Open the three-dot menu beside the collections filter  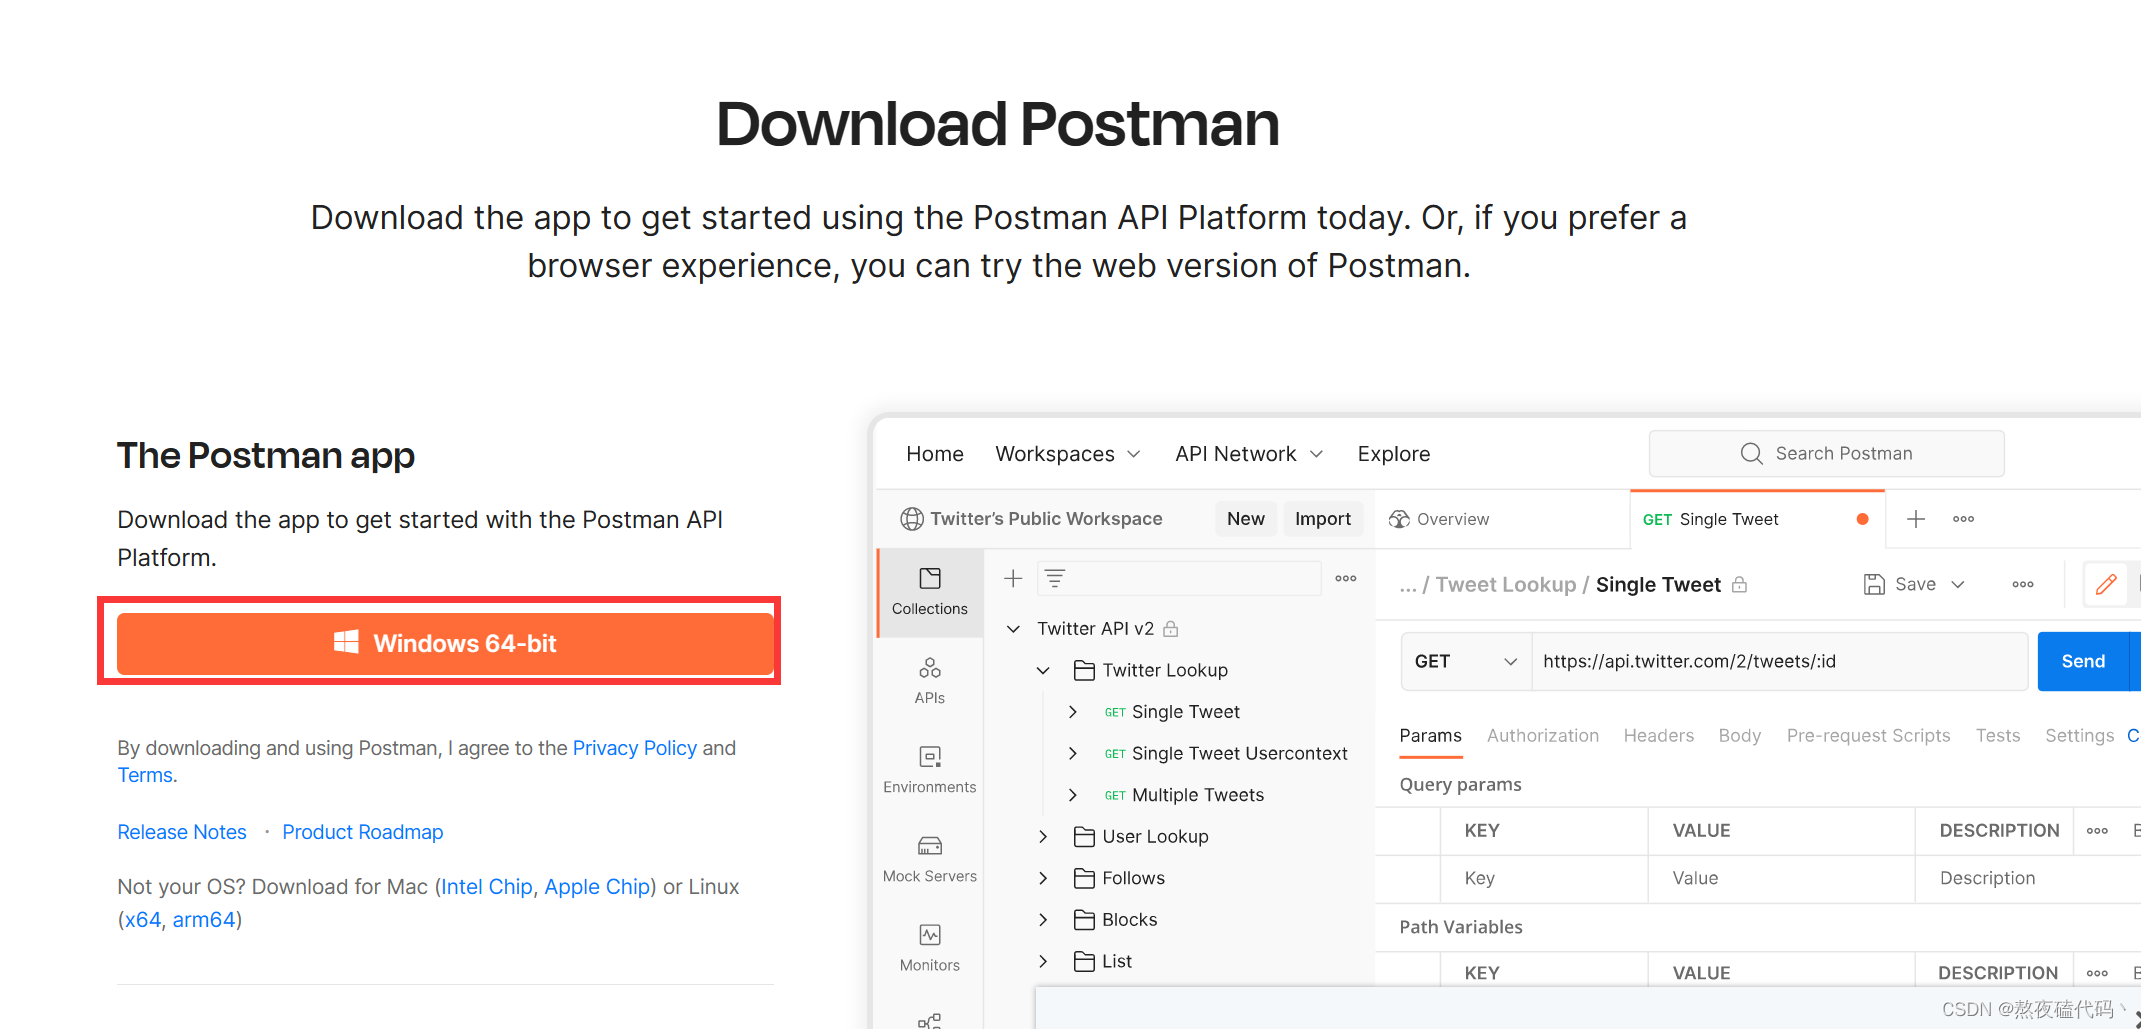(1346, 578)
